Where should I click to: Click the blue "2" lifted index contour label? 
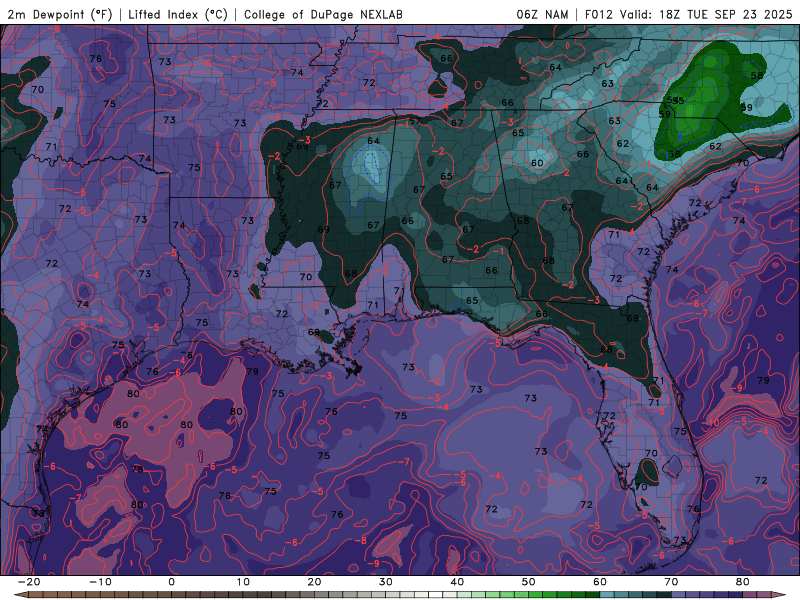[680, 137]
